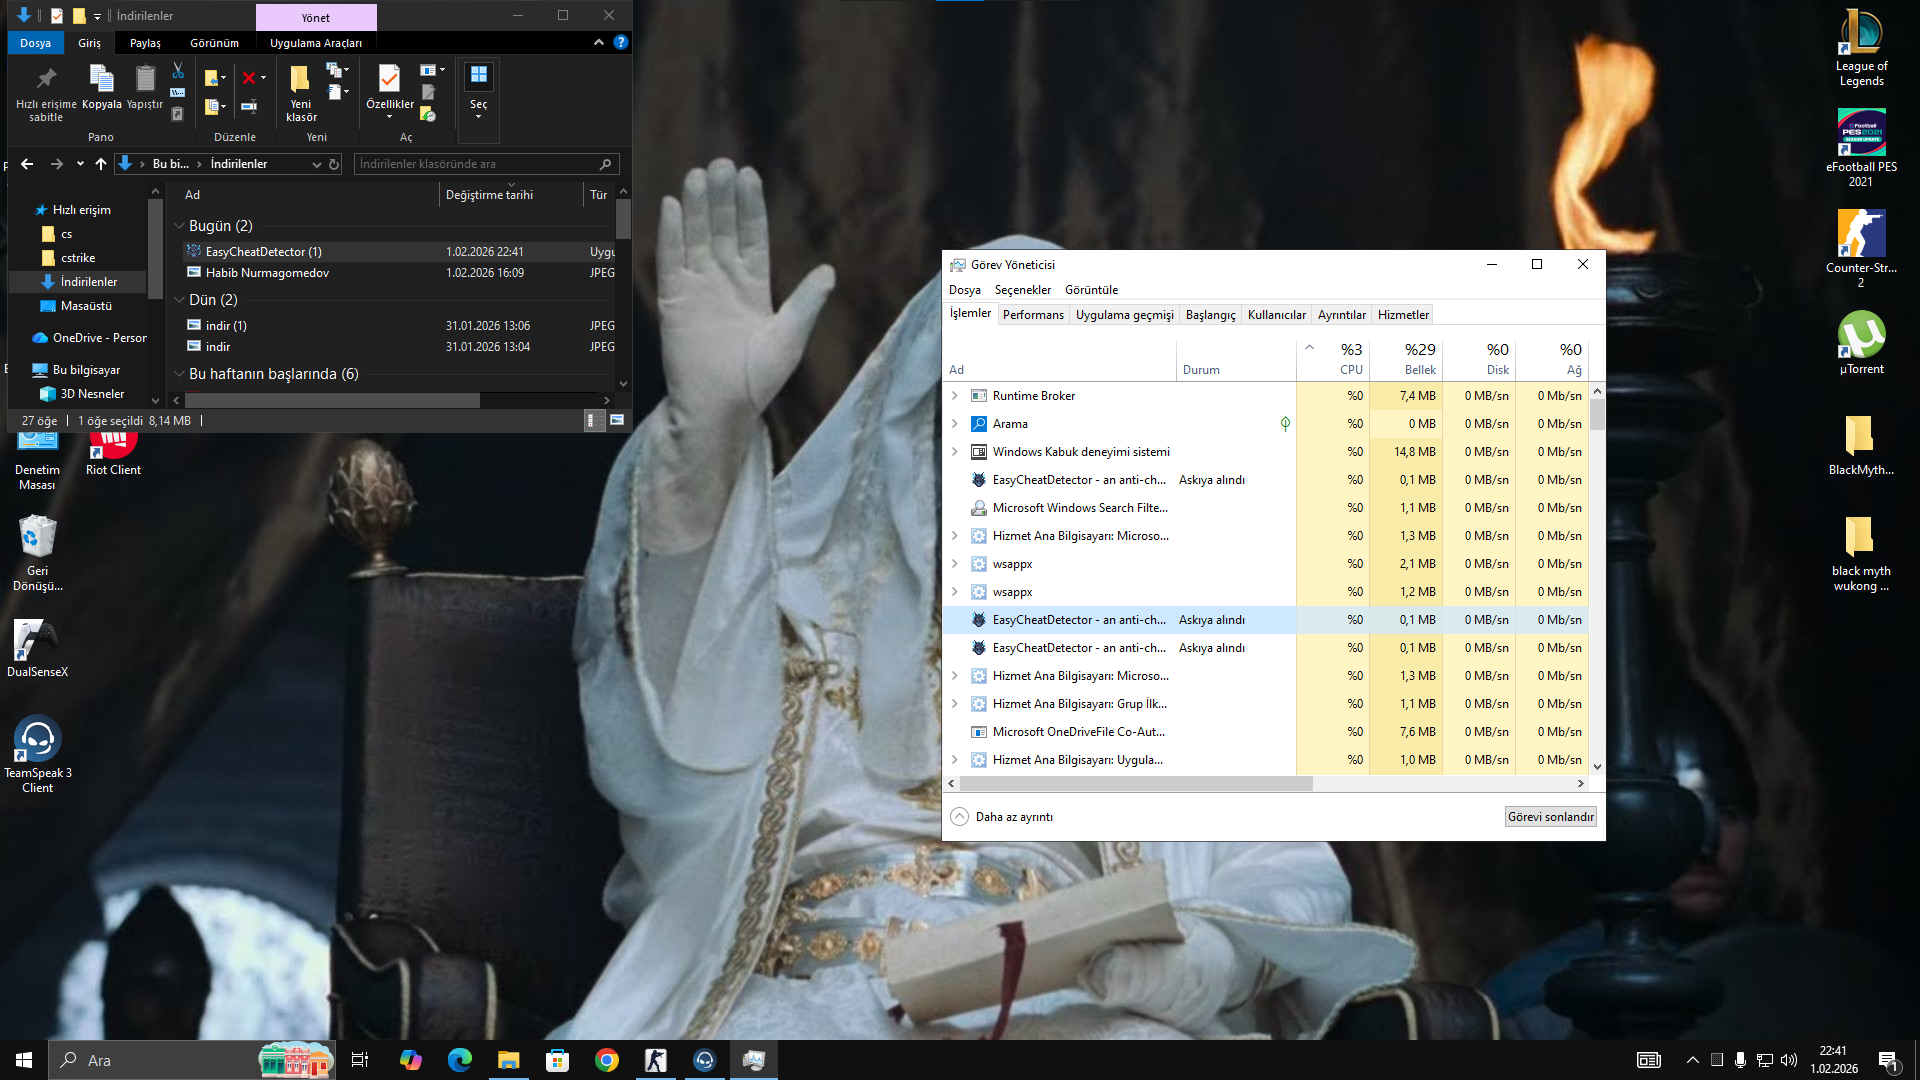Viewport: 1920px width, 1080px height.
Task: Click the scissors Cut icon in ribbon
Action: (178, 70)
